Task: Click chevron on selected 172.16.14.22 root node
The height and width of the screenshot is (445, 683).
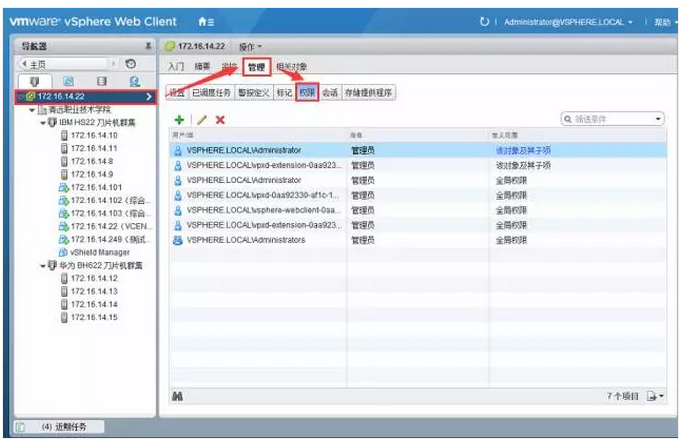Action: pyautogui.click(x=149, y=96)
